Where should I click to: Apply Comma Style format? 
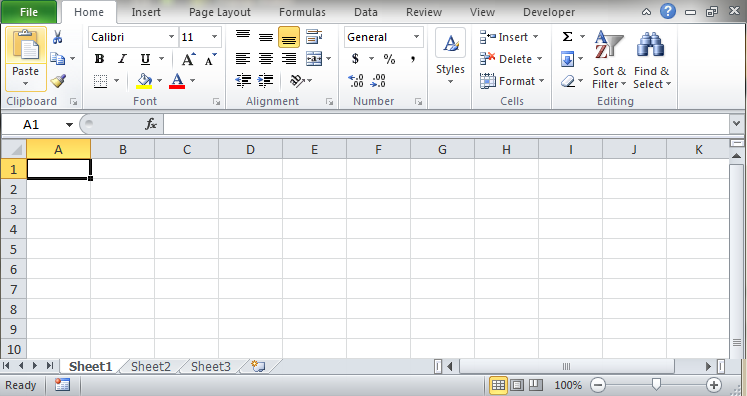[413, 59]
